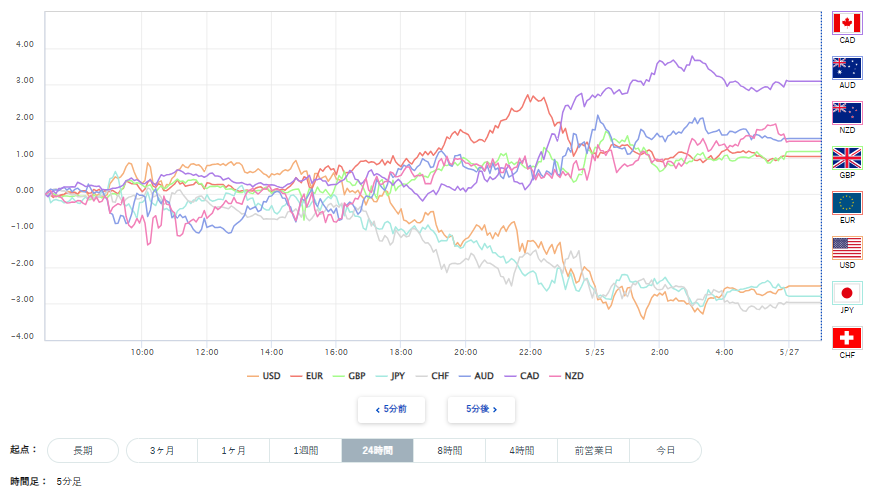The height and width of the screenshot is (501, 877).
Task: Choose the 4時間 range tab
Action: tap(521, 451)
